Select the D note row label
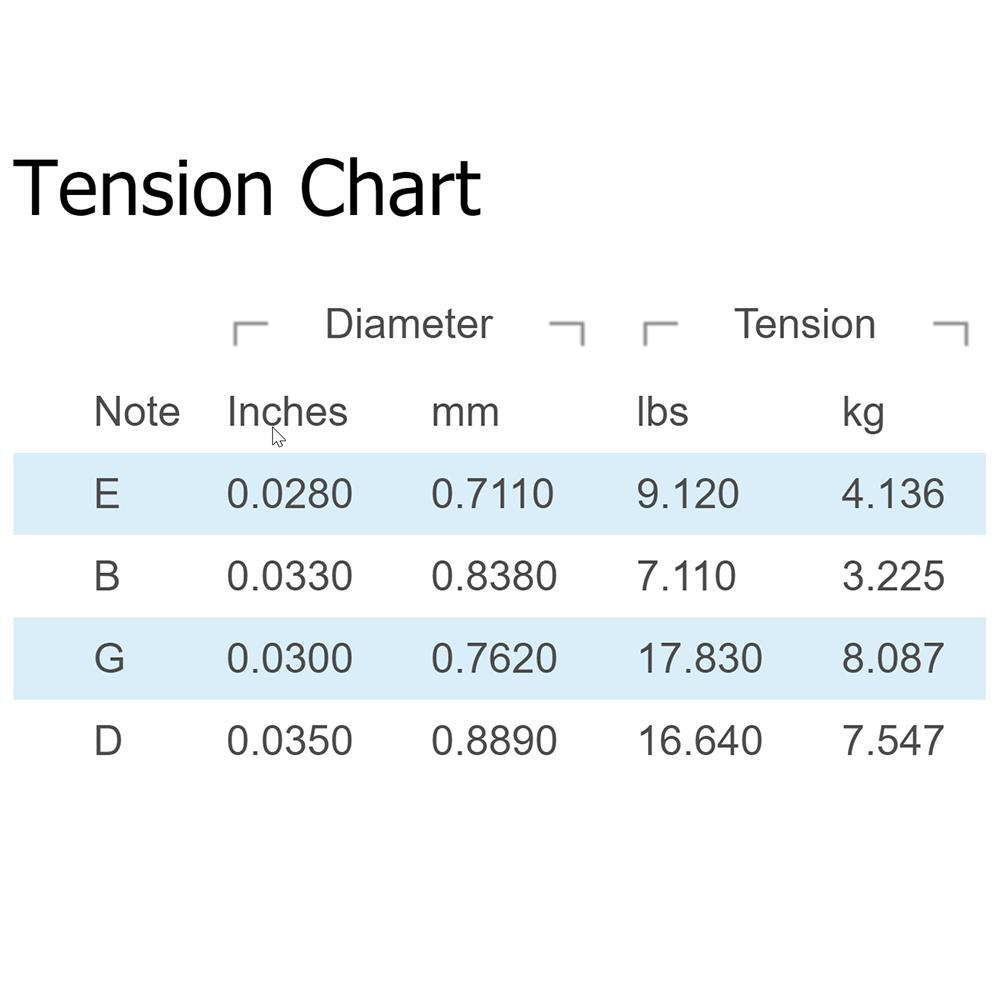This screenshot has height=1000, width=1000. point(108,740)
